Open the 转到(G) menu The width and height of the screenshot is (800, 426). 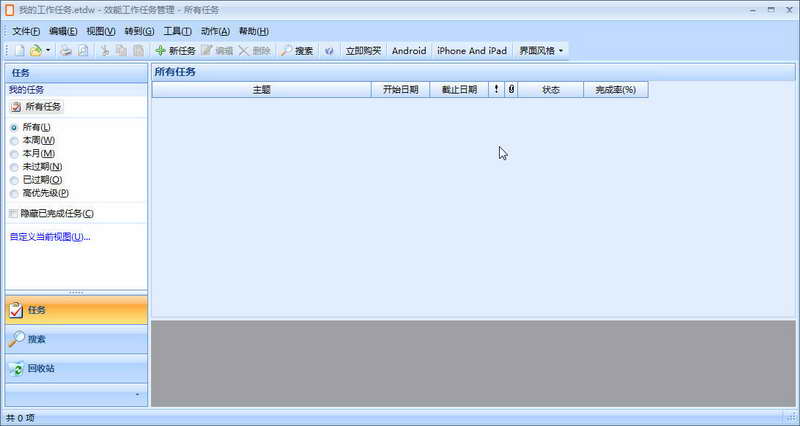point(139,31)
